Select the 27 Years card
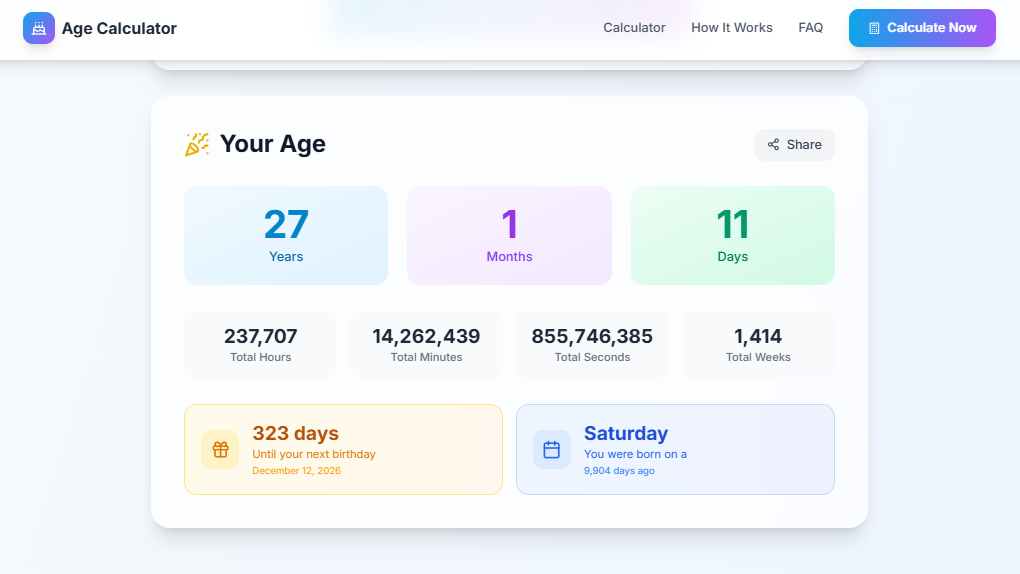1020x574 pixels. [x=286, y=236]
